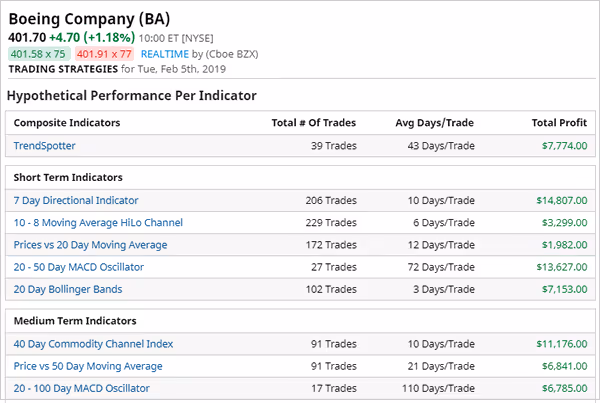Click the Medium Term Indicators section header
Viewport: 600px width, 403px height.
pyautogui.click(x=75, y=321)
